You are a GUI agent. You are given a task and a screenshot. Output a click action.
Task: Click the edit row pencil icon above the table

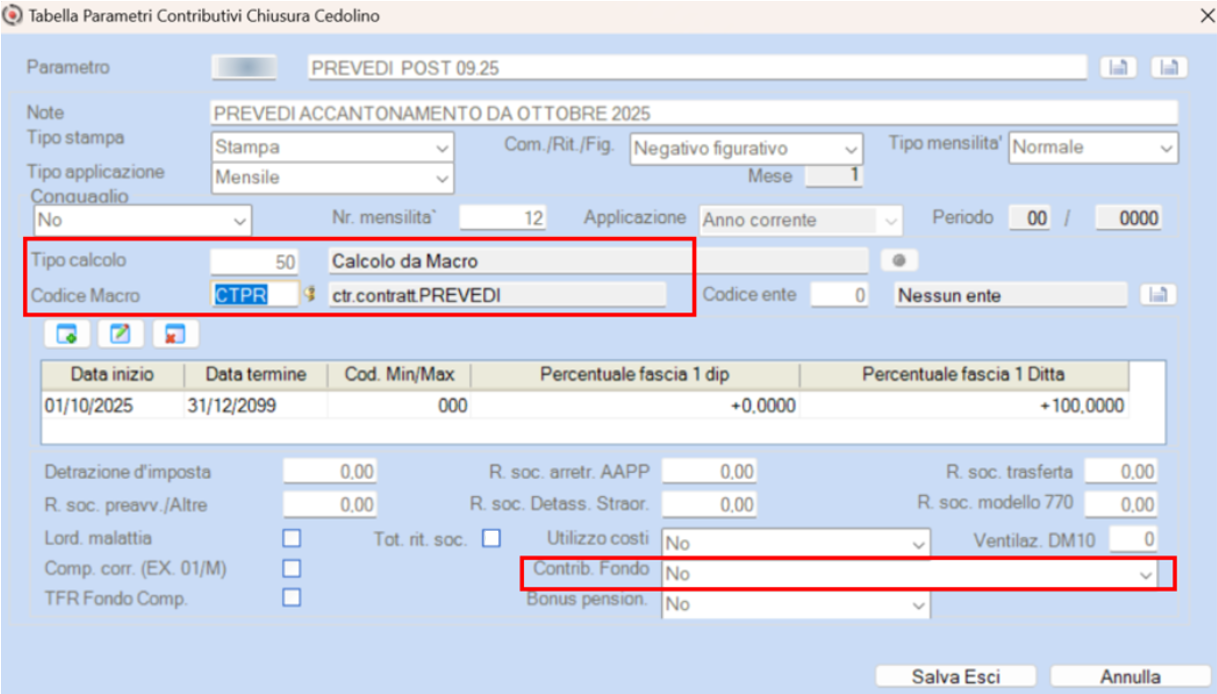coord(121,334)
